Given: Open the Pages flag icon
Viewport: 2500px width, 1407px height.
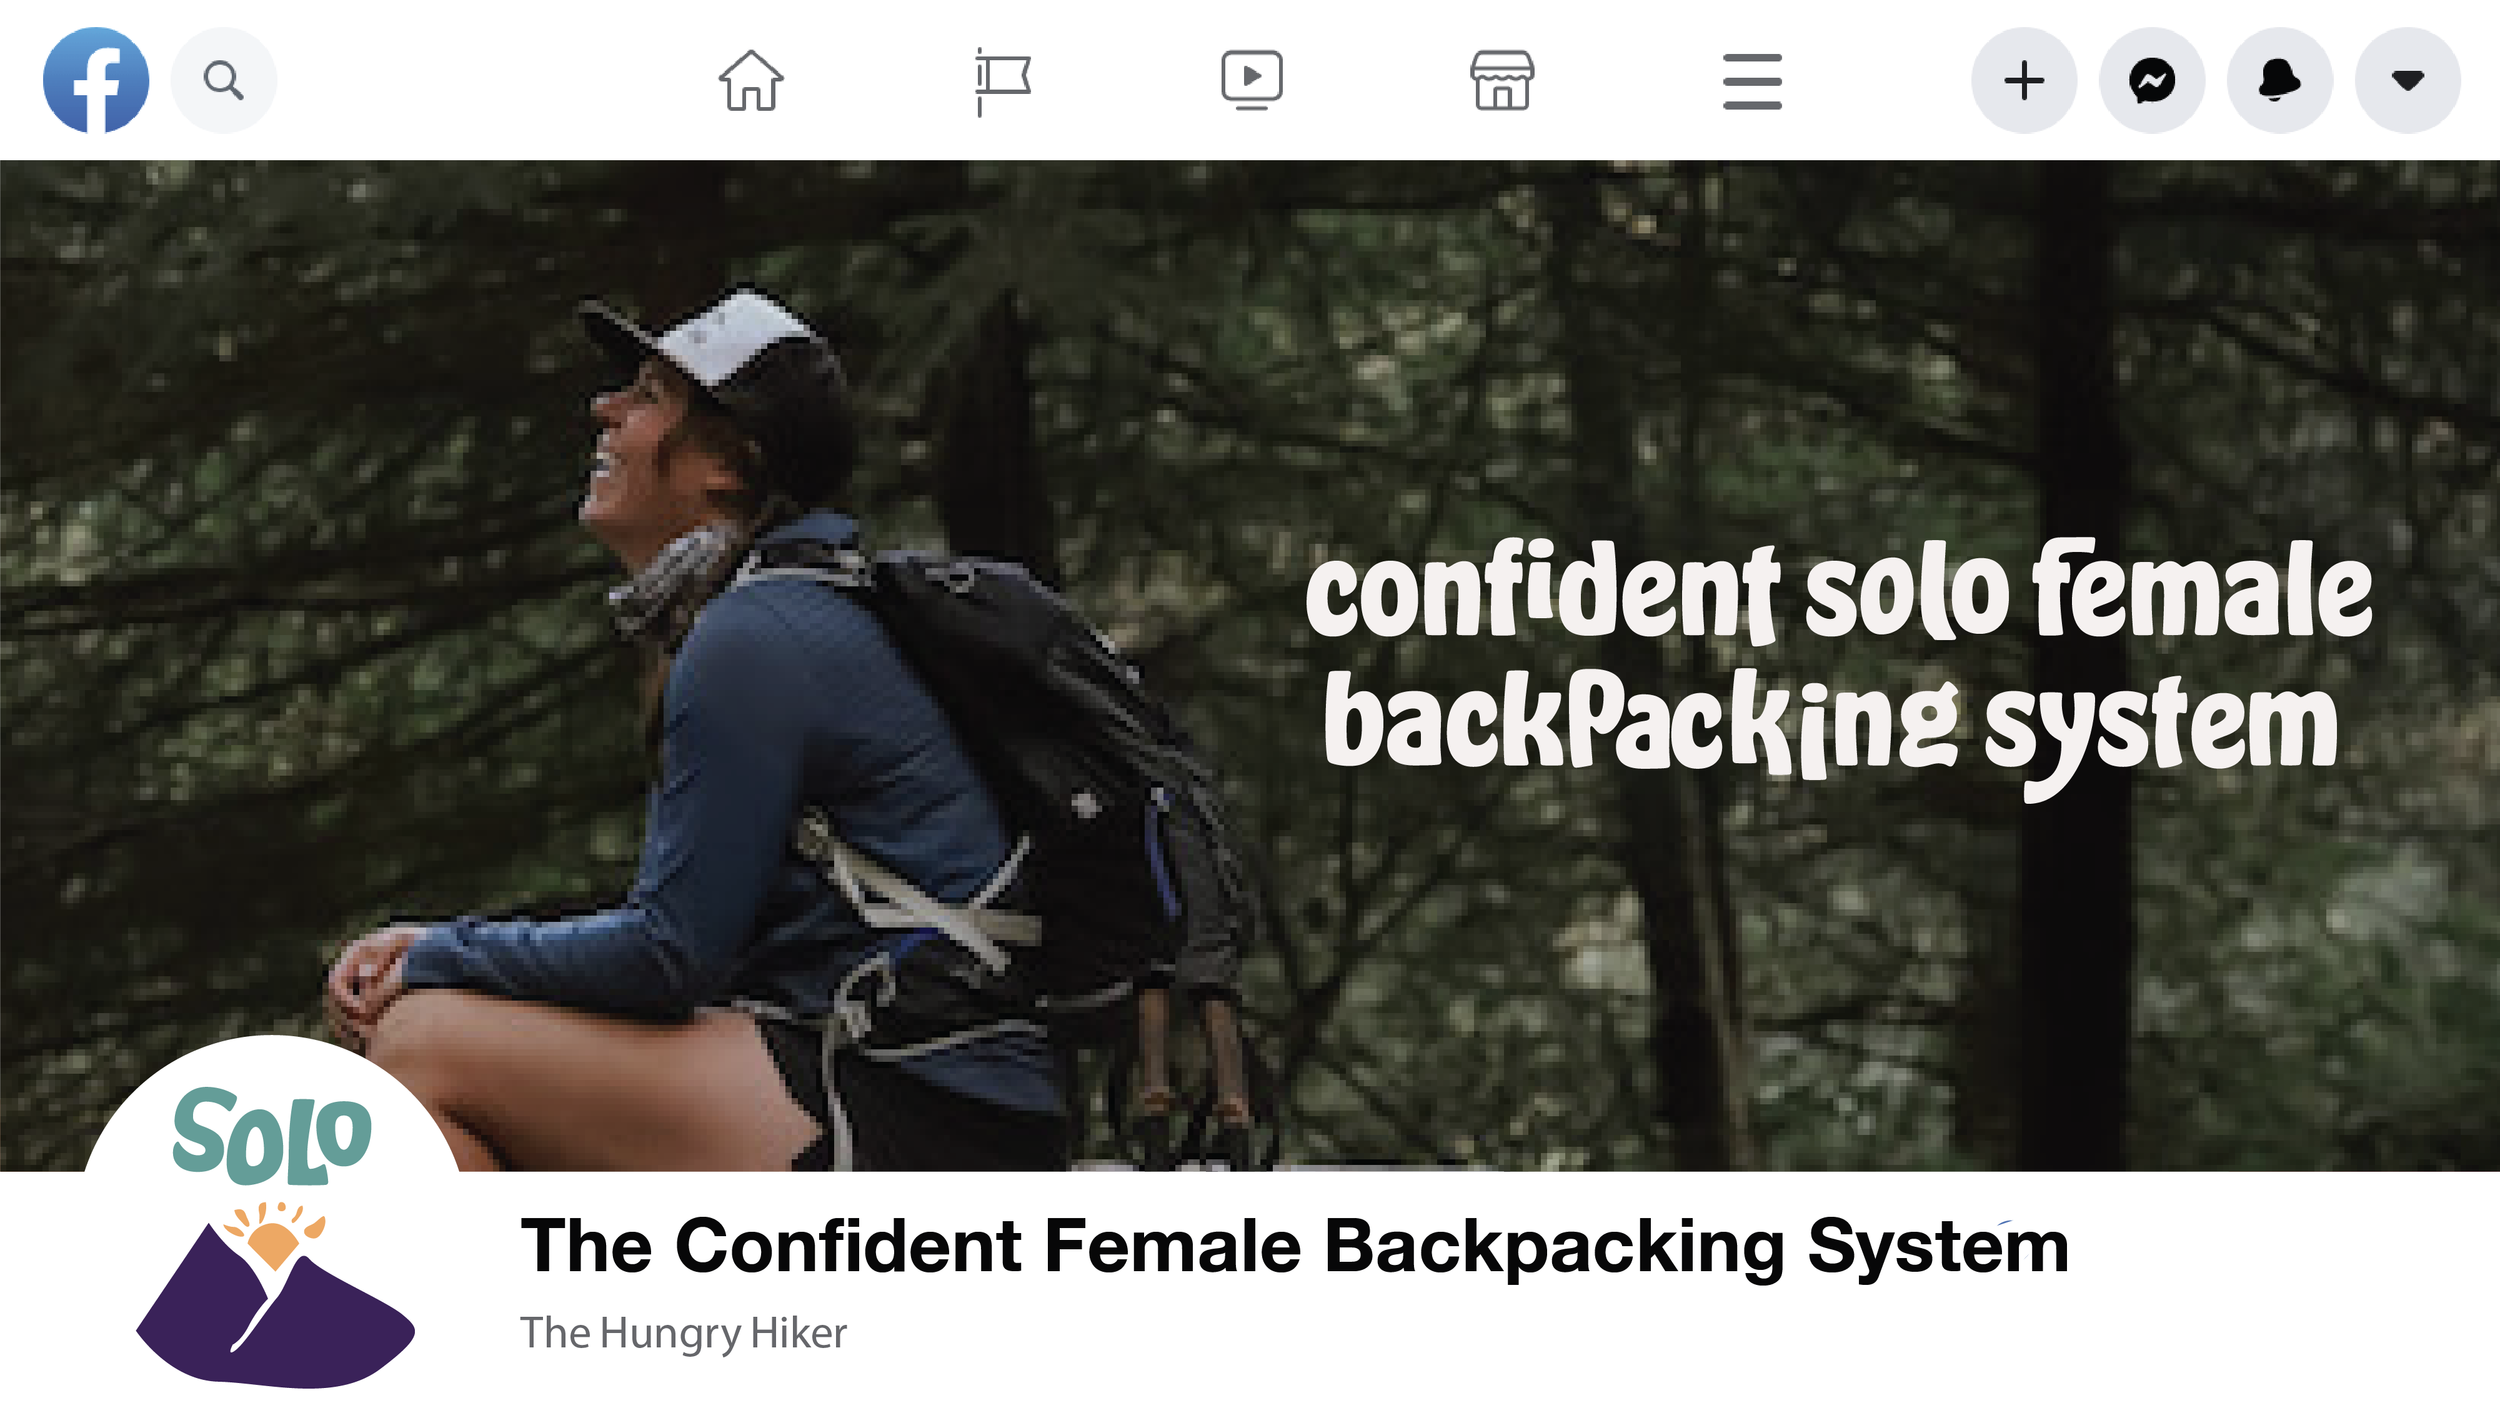Looking at the screenshot, I should (x=1002, y=82).
